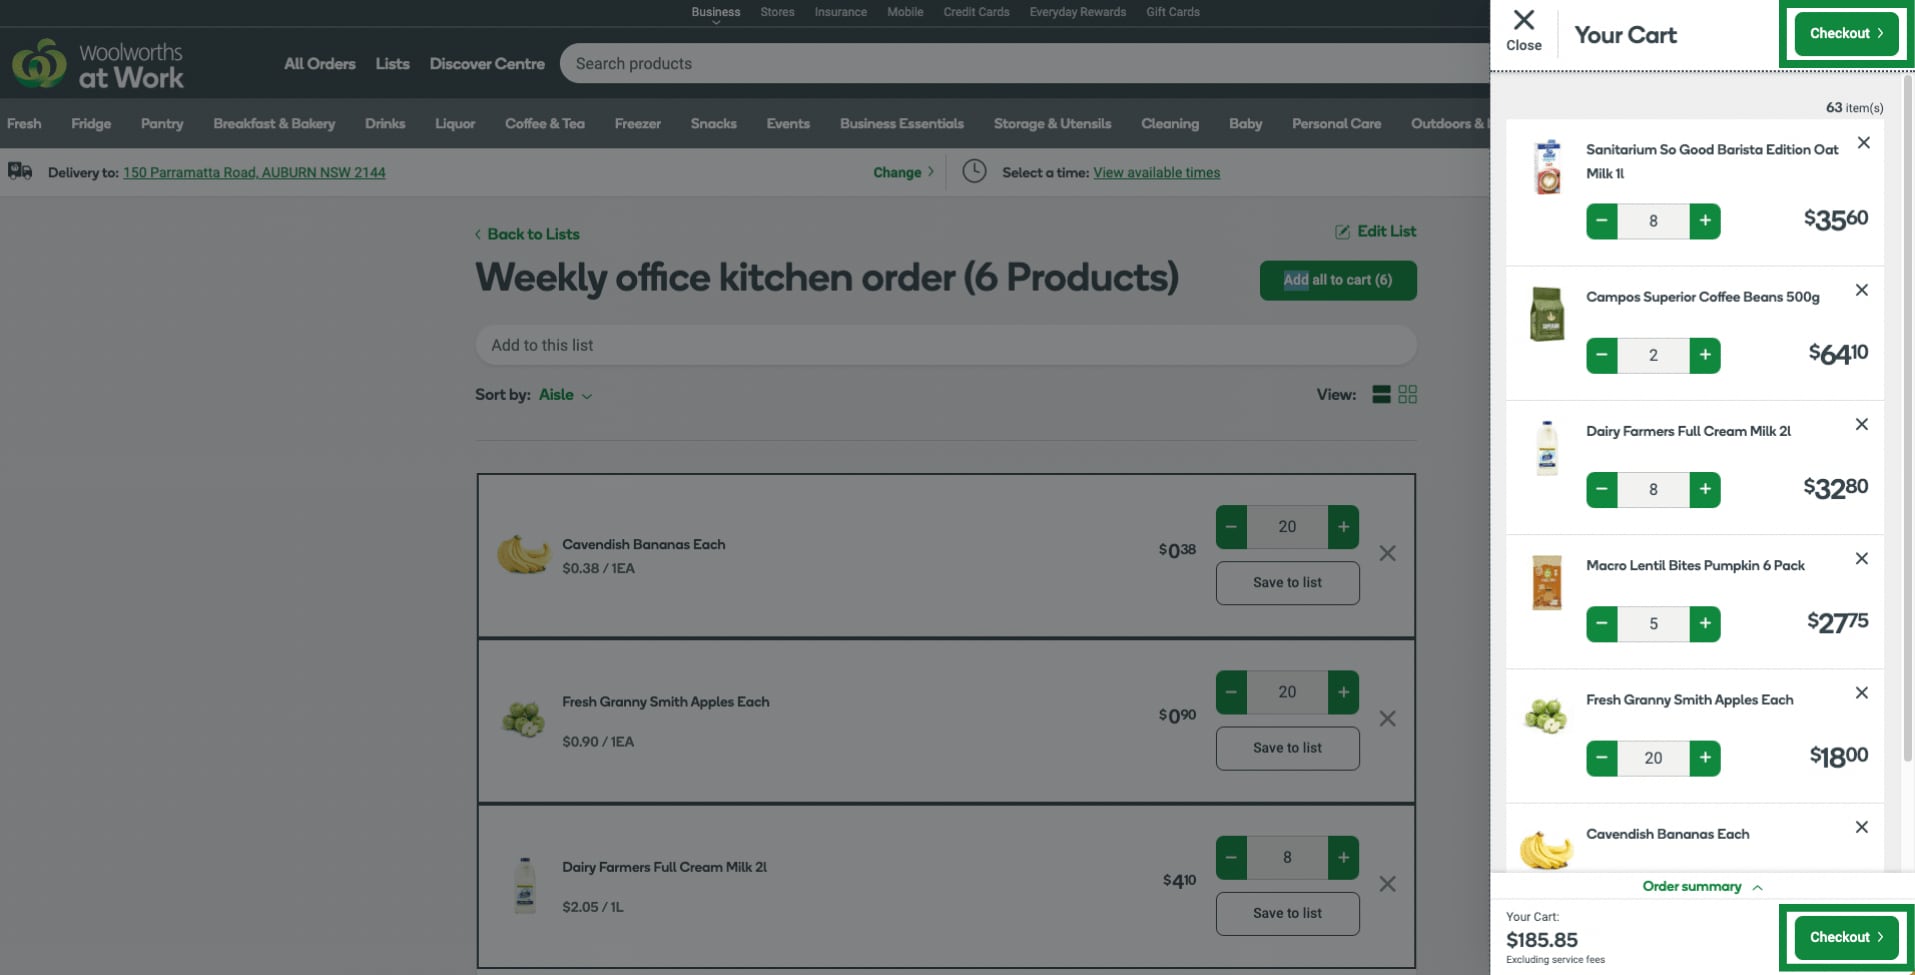Remove Macro Lentil Bites Pumpkin from cart
Viewport: 1915px width, 975px height.
tap(1862, 558)
